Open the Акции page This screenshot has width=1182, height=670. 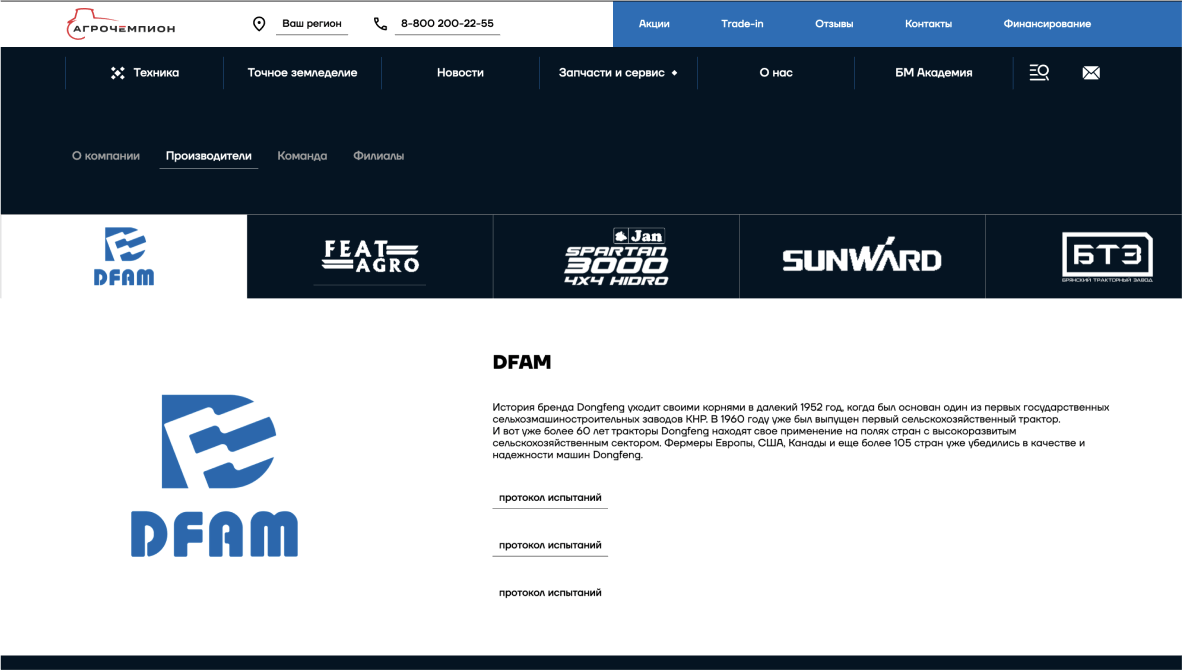[x=654, y=24]
